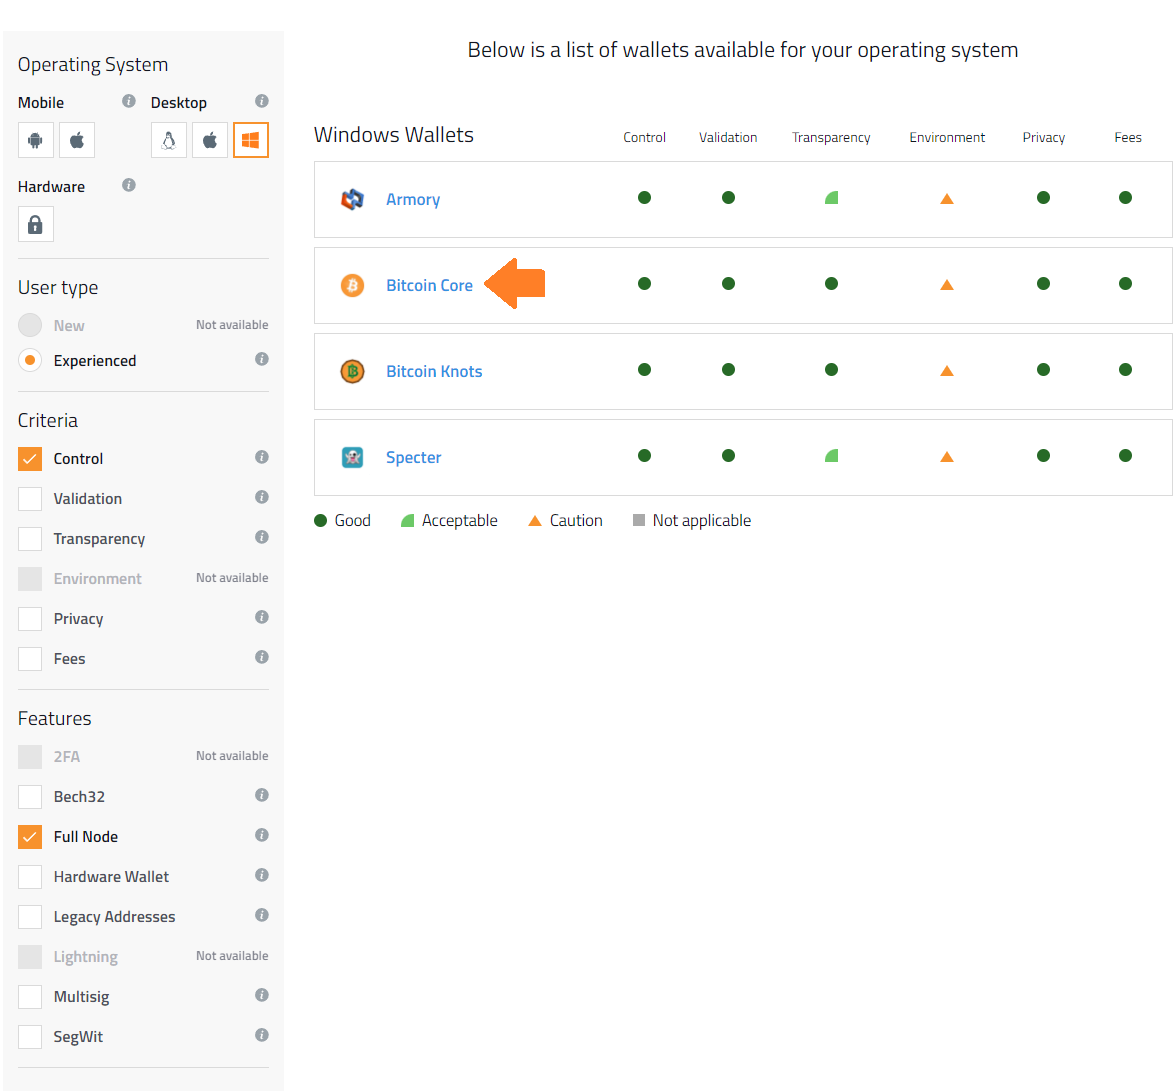The width and height of the screenshot is (1173, 1091).
Task: Select the Apple iOS mobile icon
Action: (77, 141)
